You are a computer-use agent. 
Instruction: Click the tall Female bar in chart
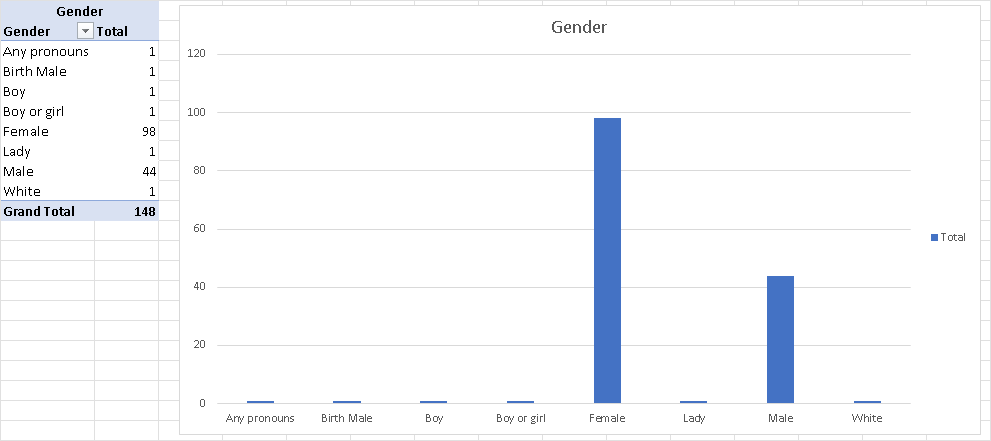[607, 260]
